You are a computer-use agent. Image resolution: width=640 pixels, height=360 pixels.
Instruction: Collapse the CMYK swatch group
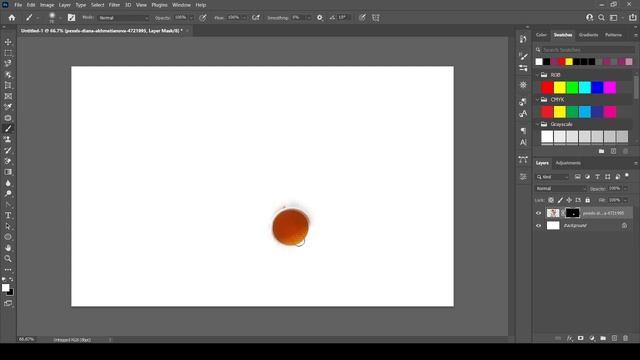pyautogui.click(x=538, y=100)
